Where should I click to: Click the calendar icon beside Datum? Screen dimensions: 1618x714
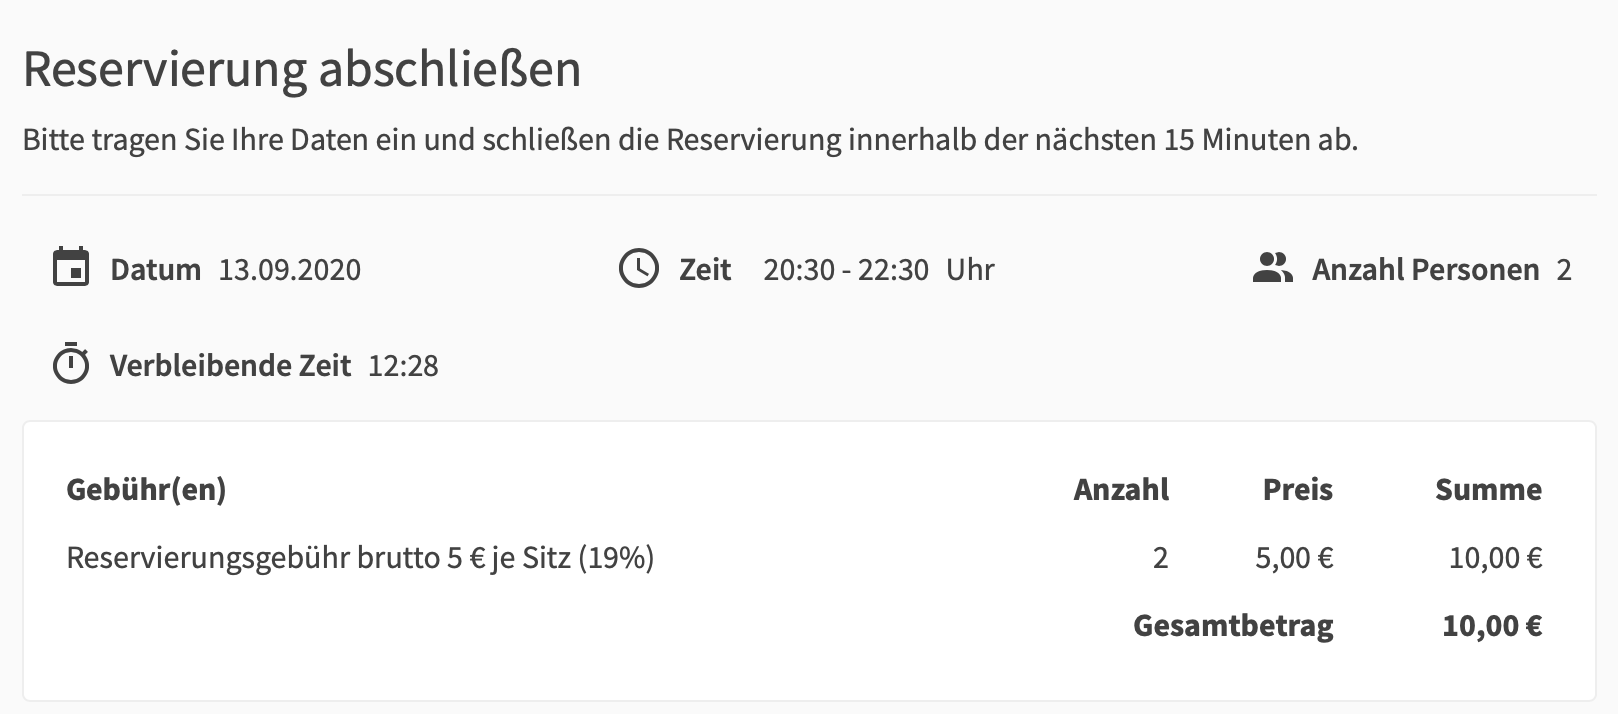70,268
